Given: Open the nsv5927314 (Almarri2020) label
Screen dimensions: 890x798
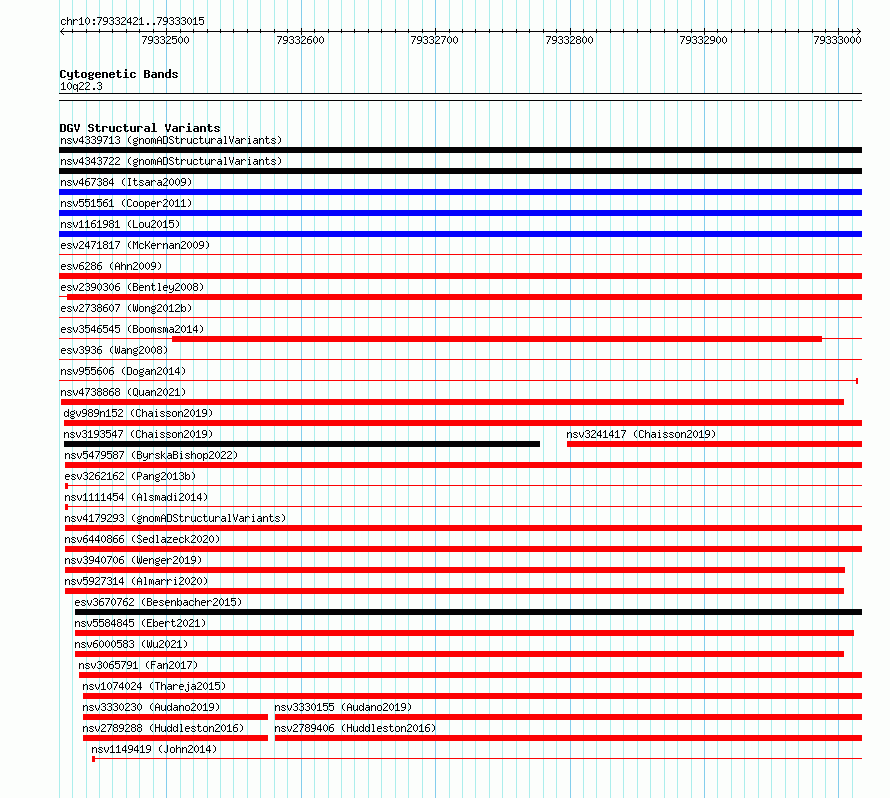Looking at the screenshot, I should click(x=136, y=581).
